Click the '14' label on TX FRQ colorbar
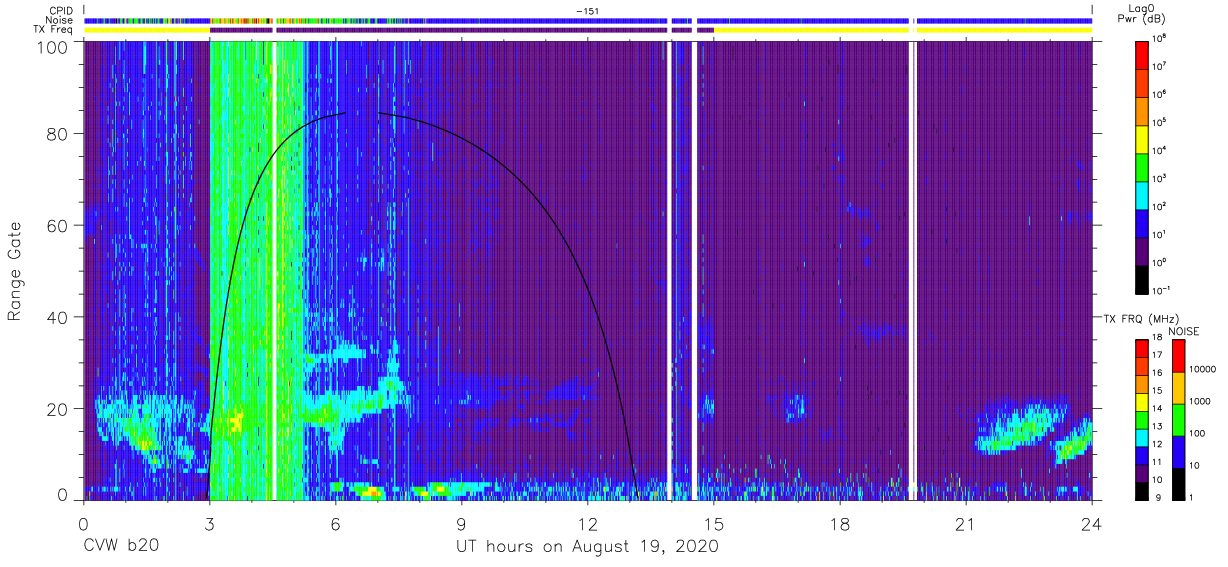Viewport: 1228px width, 567px height. [1158, 410]
